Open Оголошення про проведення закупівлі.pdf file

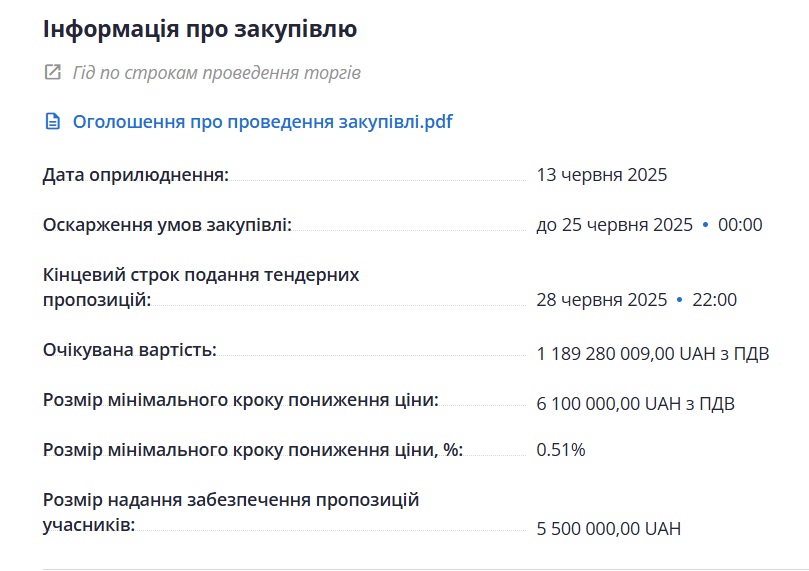coord(263,122)
